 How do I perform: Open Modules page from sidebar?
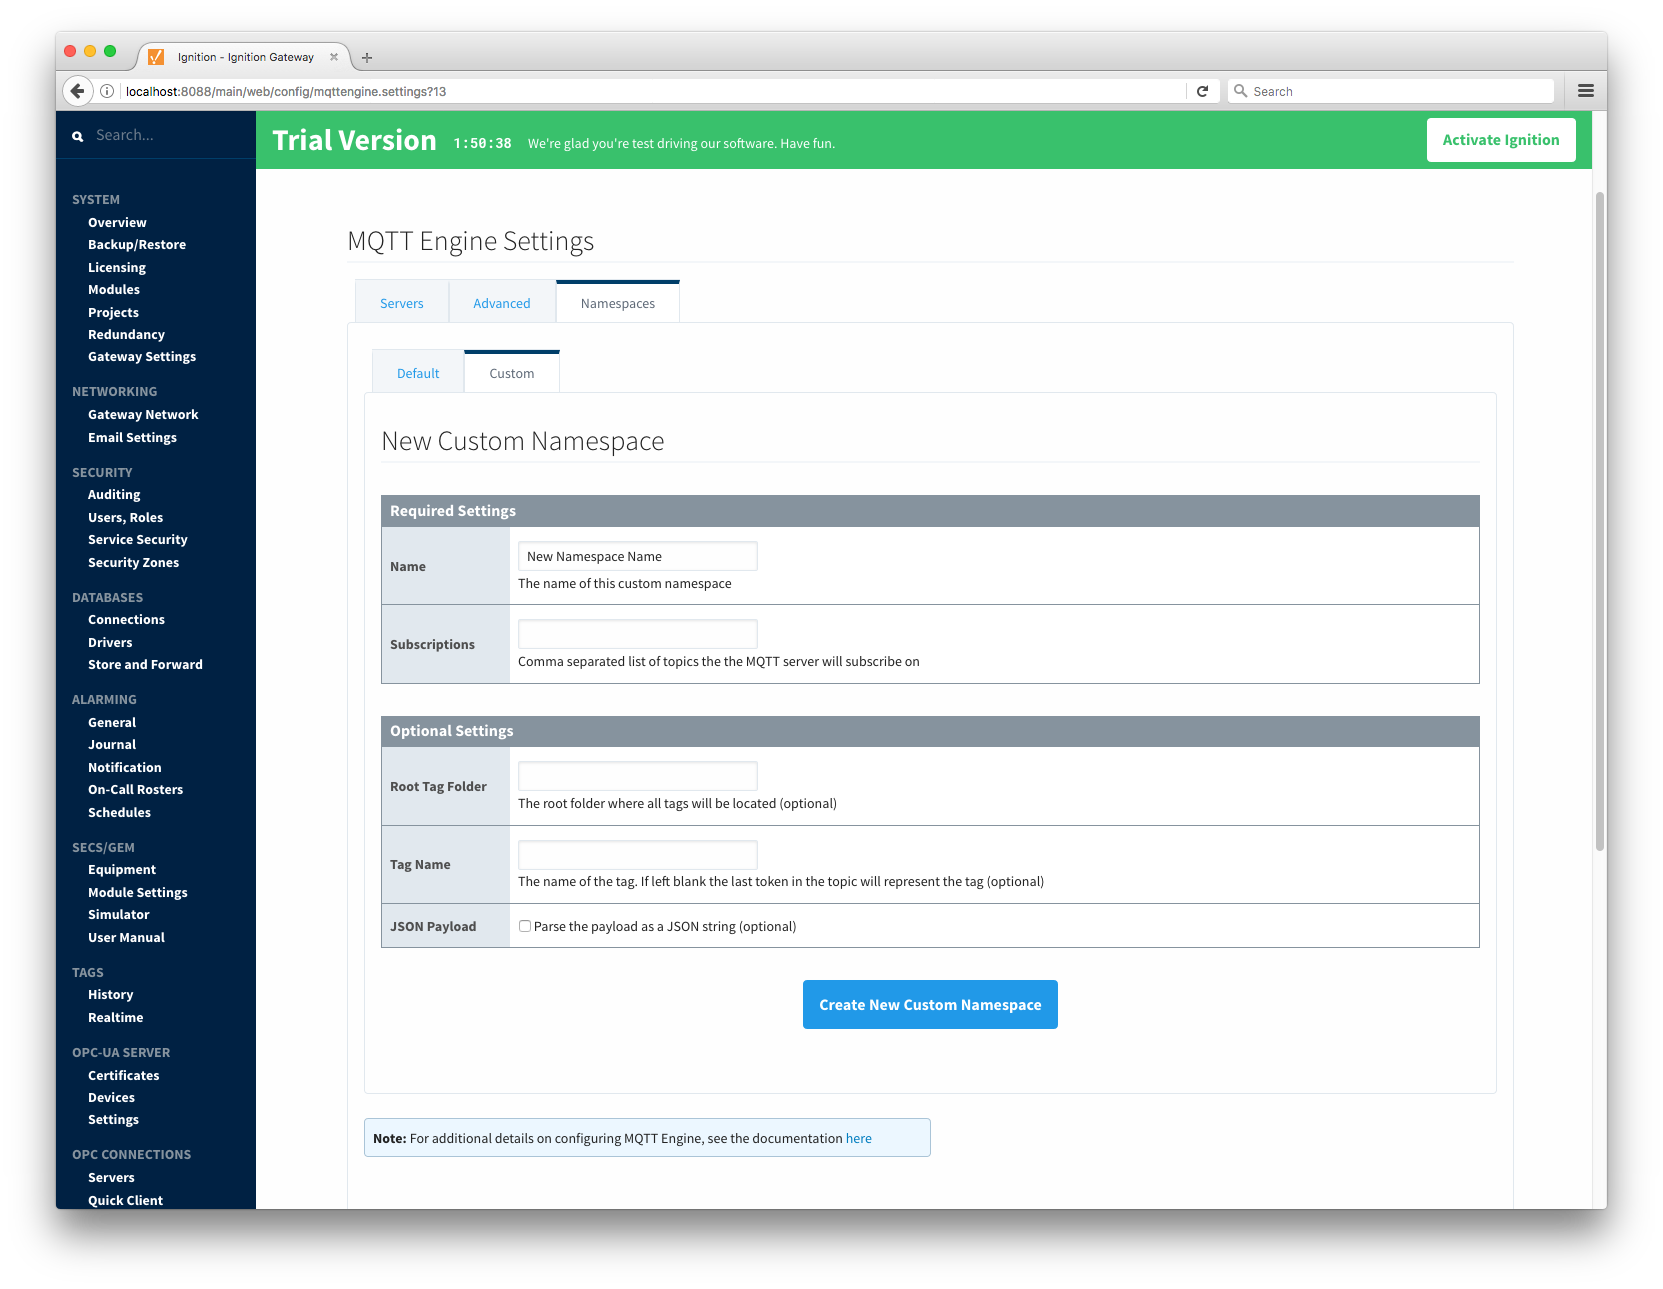click(114, 289)
